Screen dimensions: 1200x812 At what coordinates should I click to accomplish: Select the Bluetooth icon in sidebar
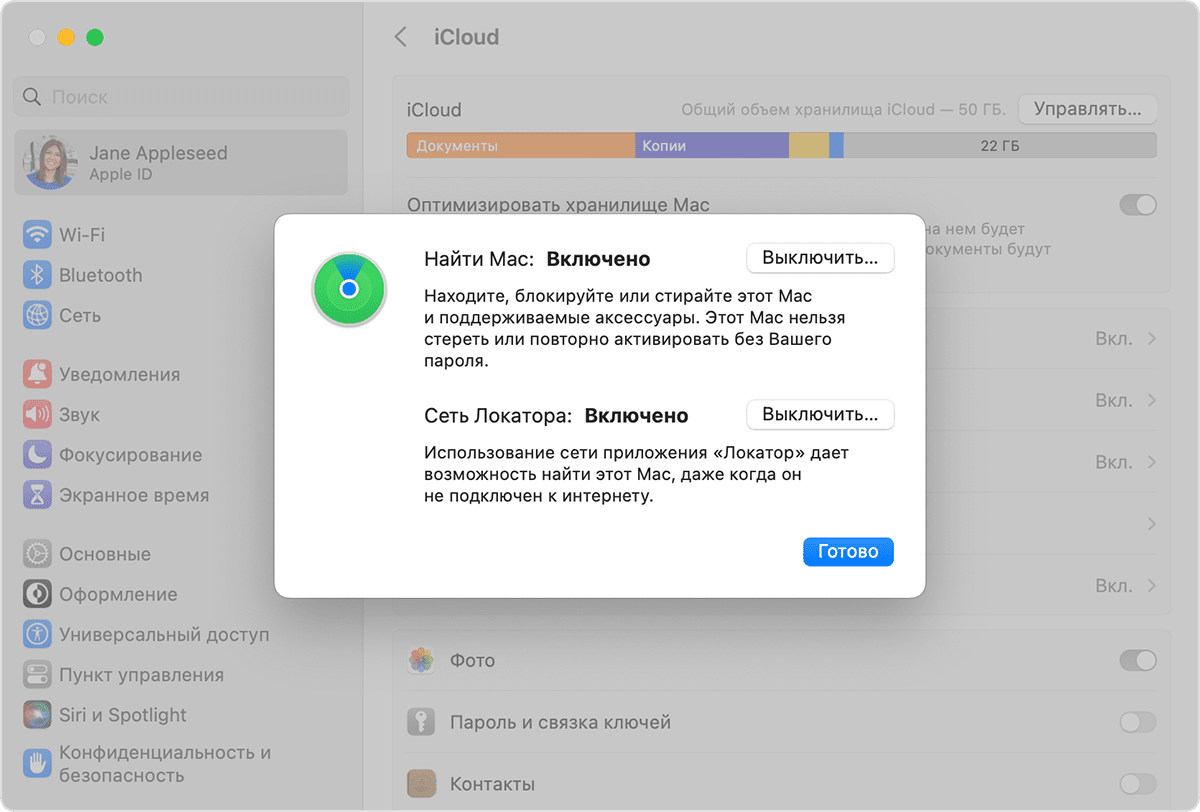point(37,275)
